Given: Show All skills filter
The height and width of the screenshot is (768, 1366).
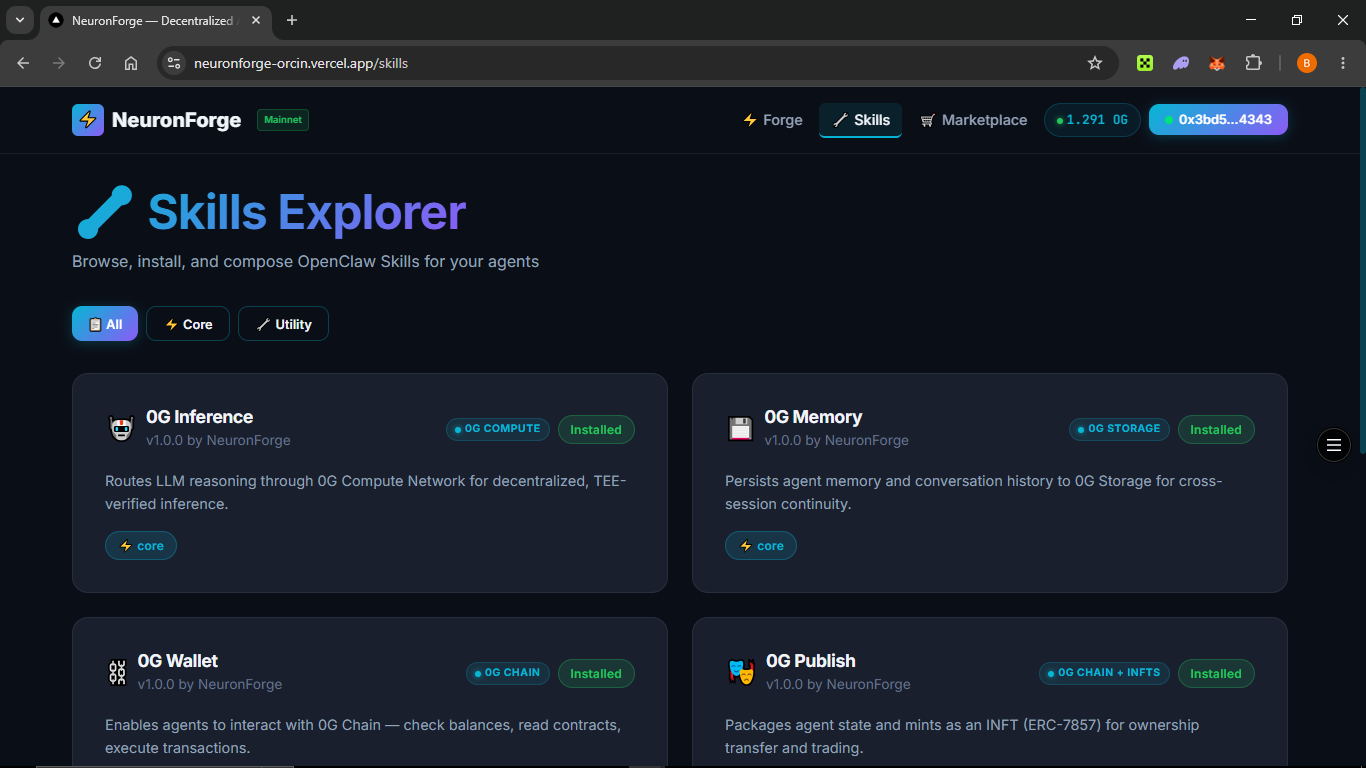Looking at the screenshot, I should coord(105,324).
